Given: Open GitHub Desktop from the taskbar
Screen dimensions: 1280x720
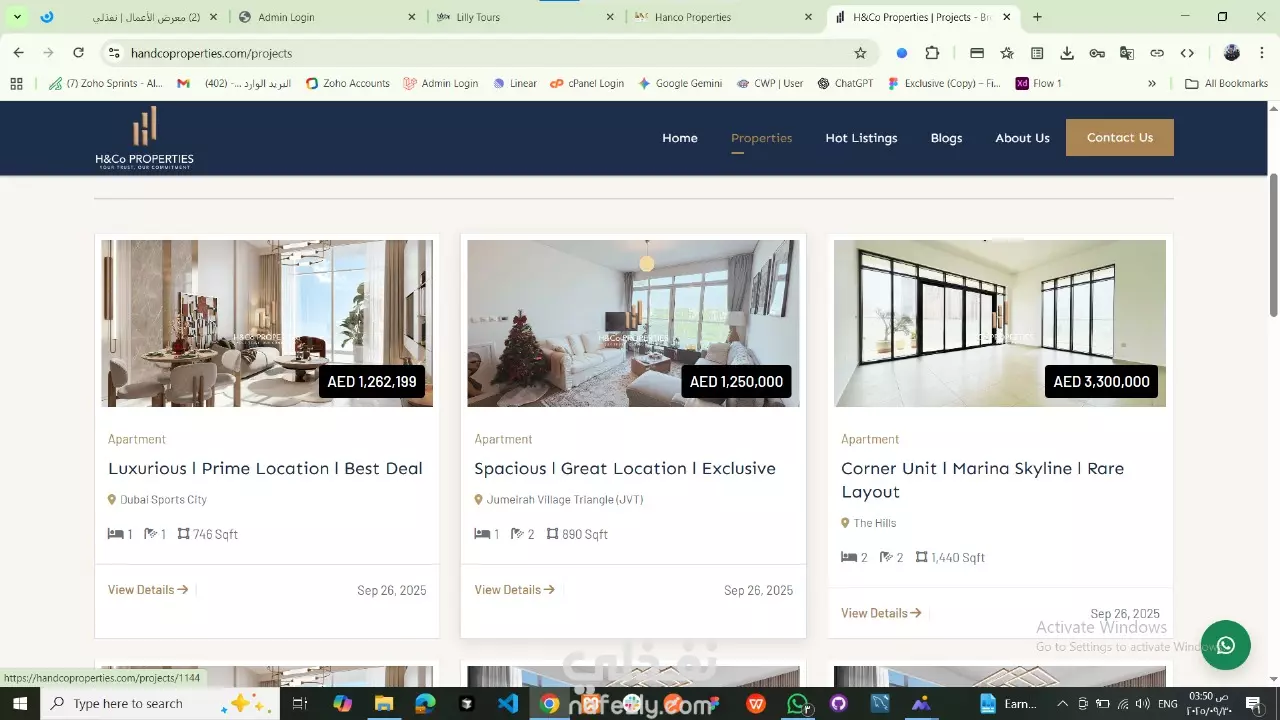Looking at the screenshot, I should [838, 703].
